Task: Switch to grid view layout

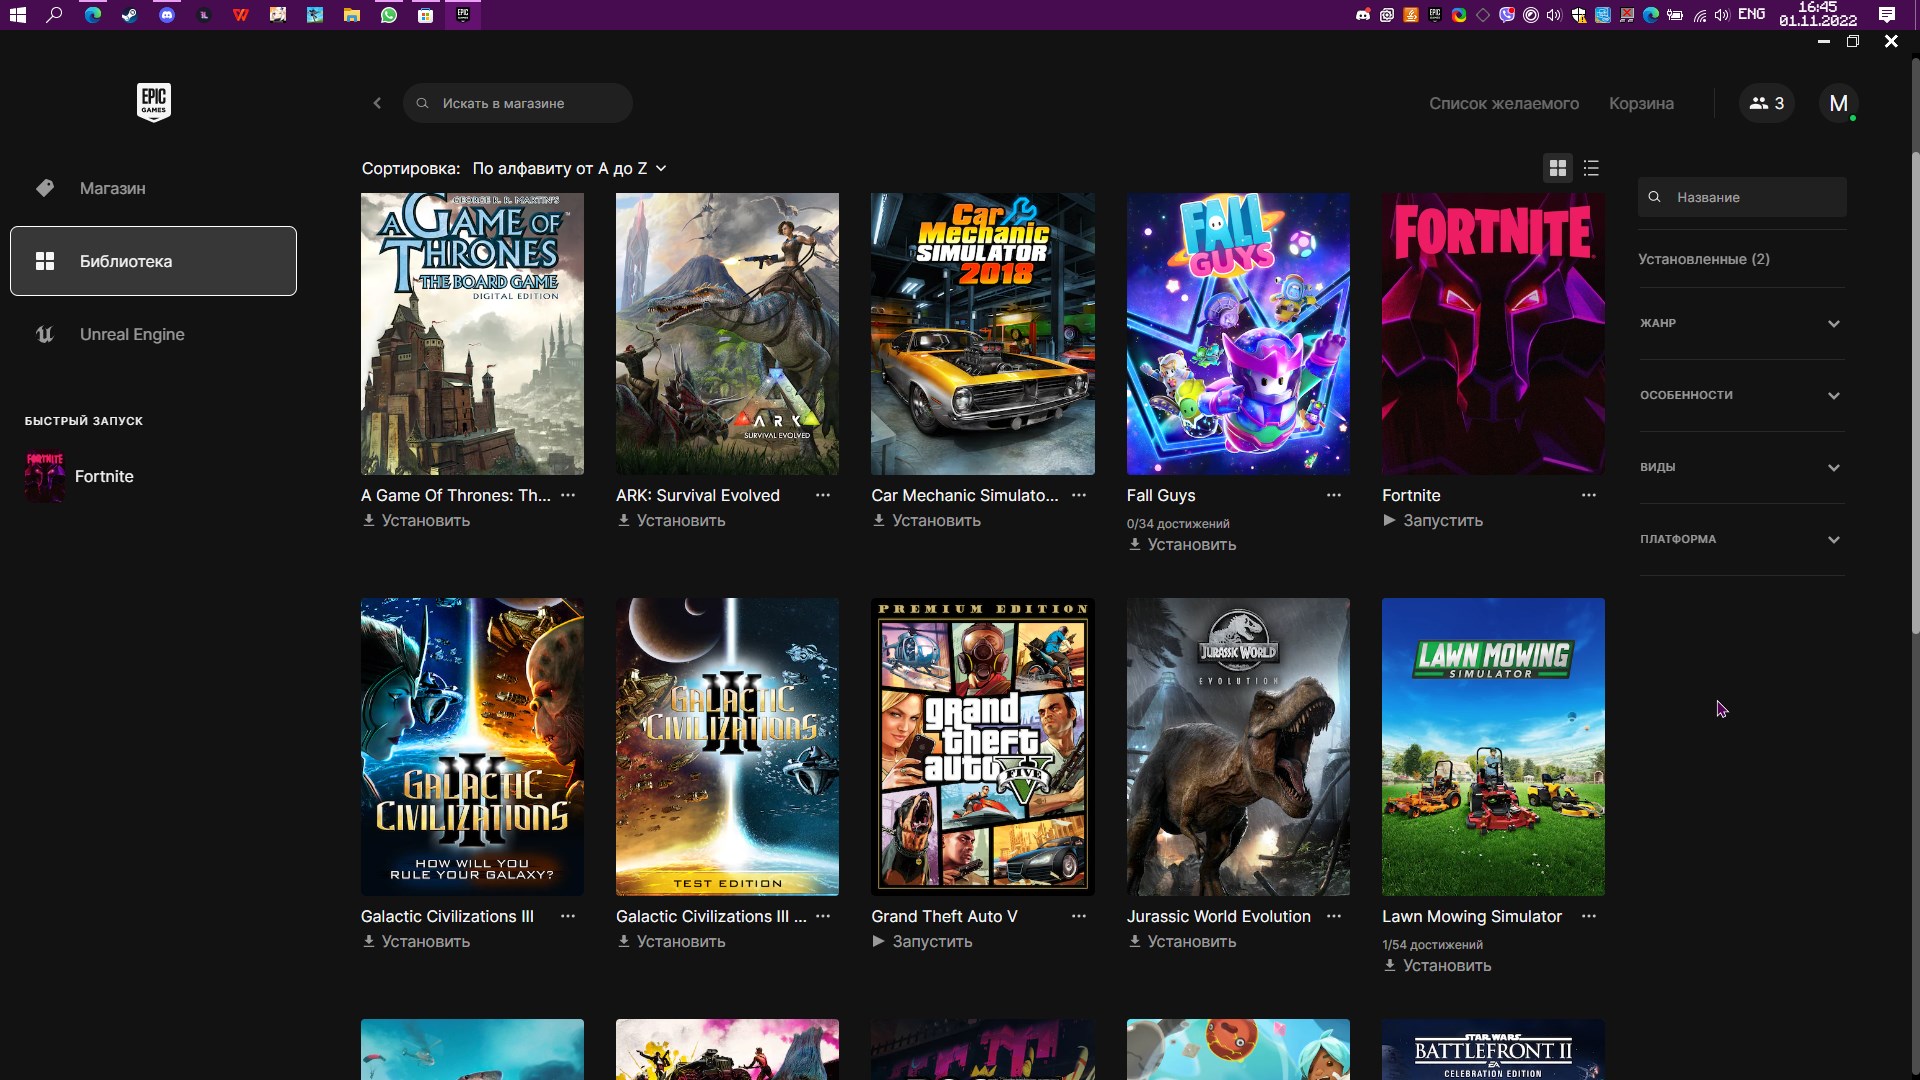Action: pyautogui.click(x=1557, y=168)
